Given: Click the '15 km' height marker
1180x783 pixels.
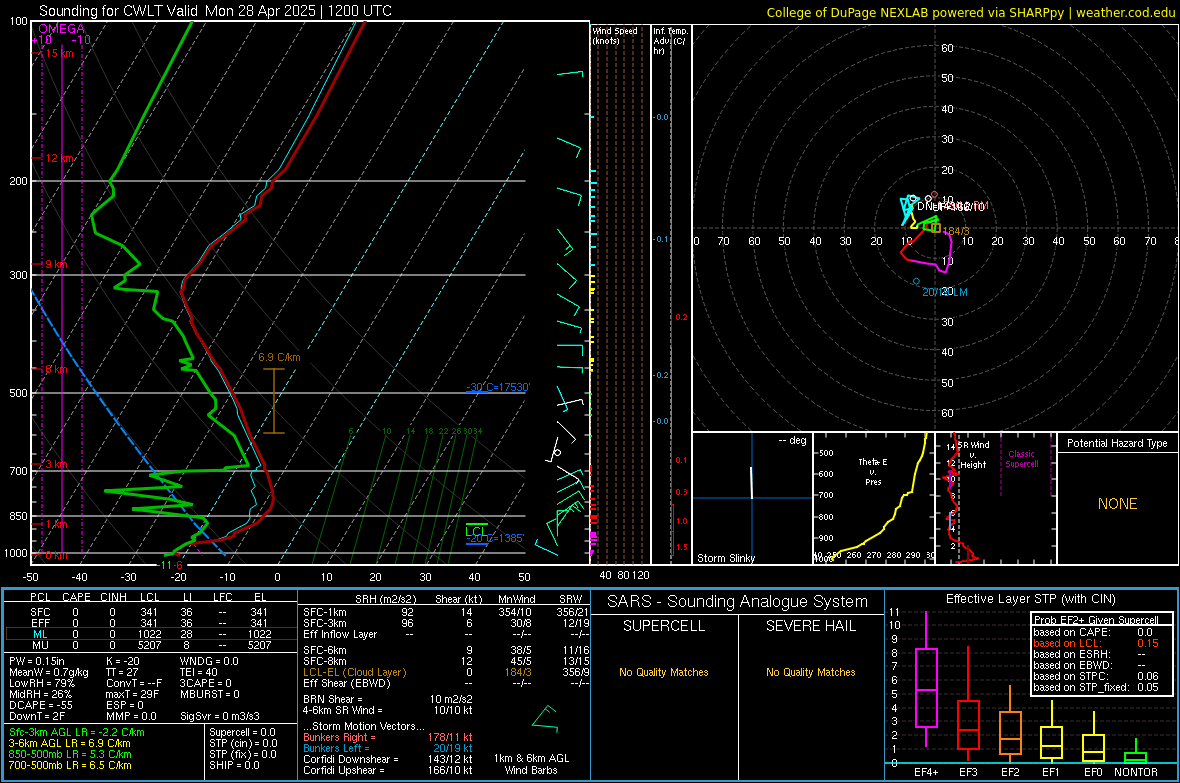Looking at the screenshot, I should click(x=59, y=53).
